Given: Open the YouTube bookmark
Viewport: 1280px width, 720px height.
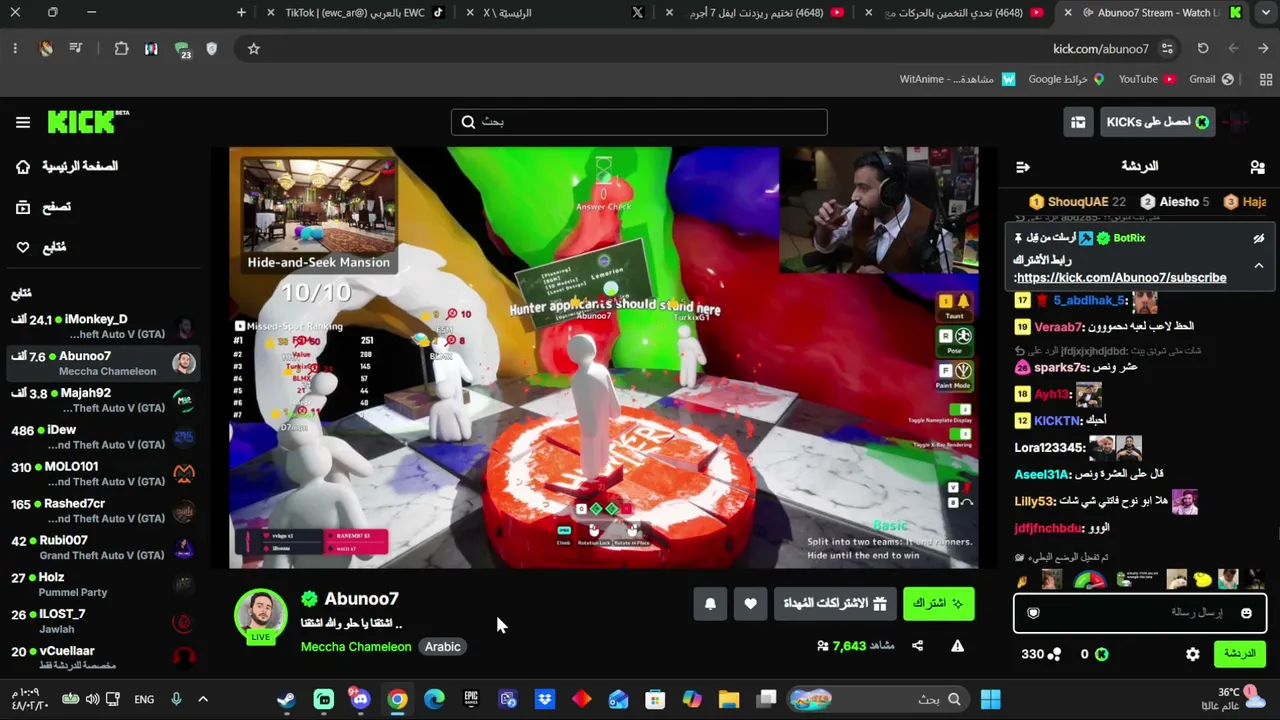Looking at the screenshot, I should click(1146, 80).
